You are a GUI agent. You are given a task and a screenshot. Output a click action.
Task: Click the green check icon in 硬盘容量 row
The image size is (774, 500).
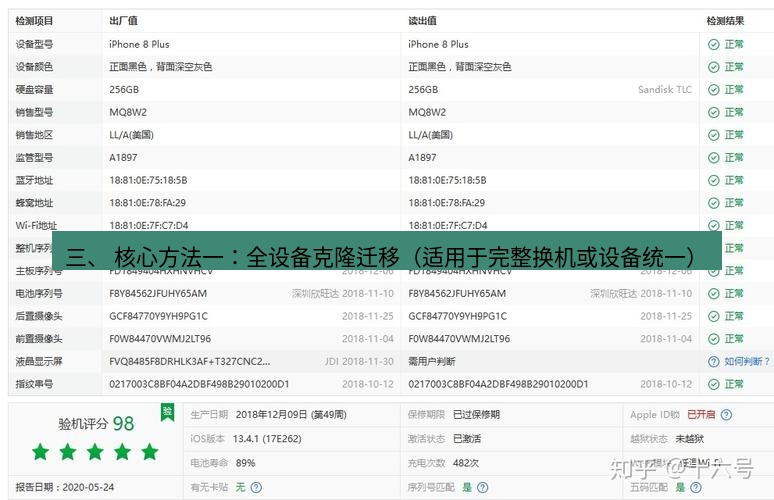pyautogui.click(x=713, y=90)
